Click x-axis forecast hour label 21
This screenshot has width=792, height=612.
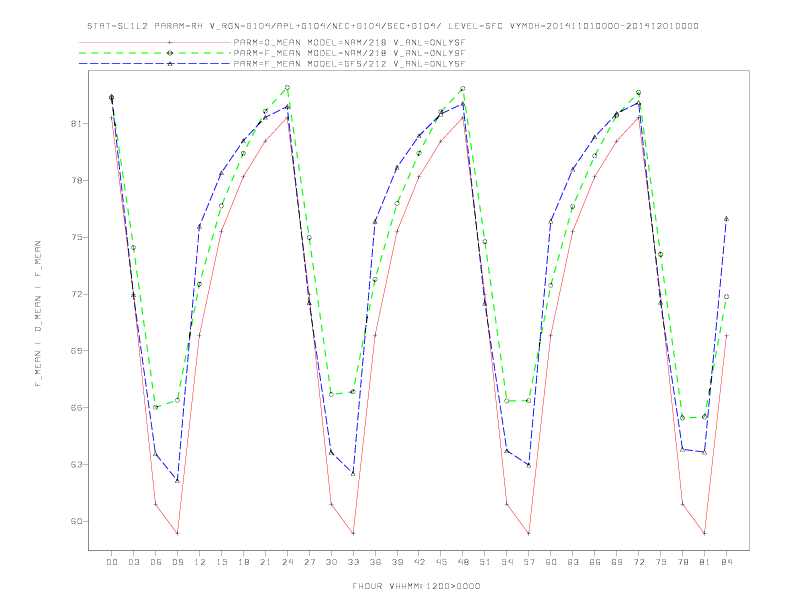click(265, 562)
